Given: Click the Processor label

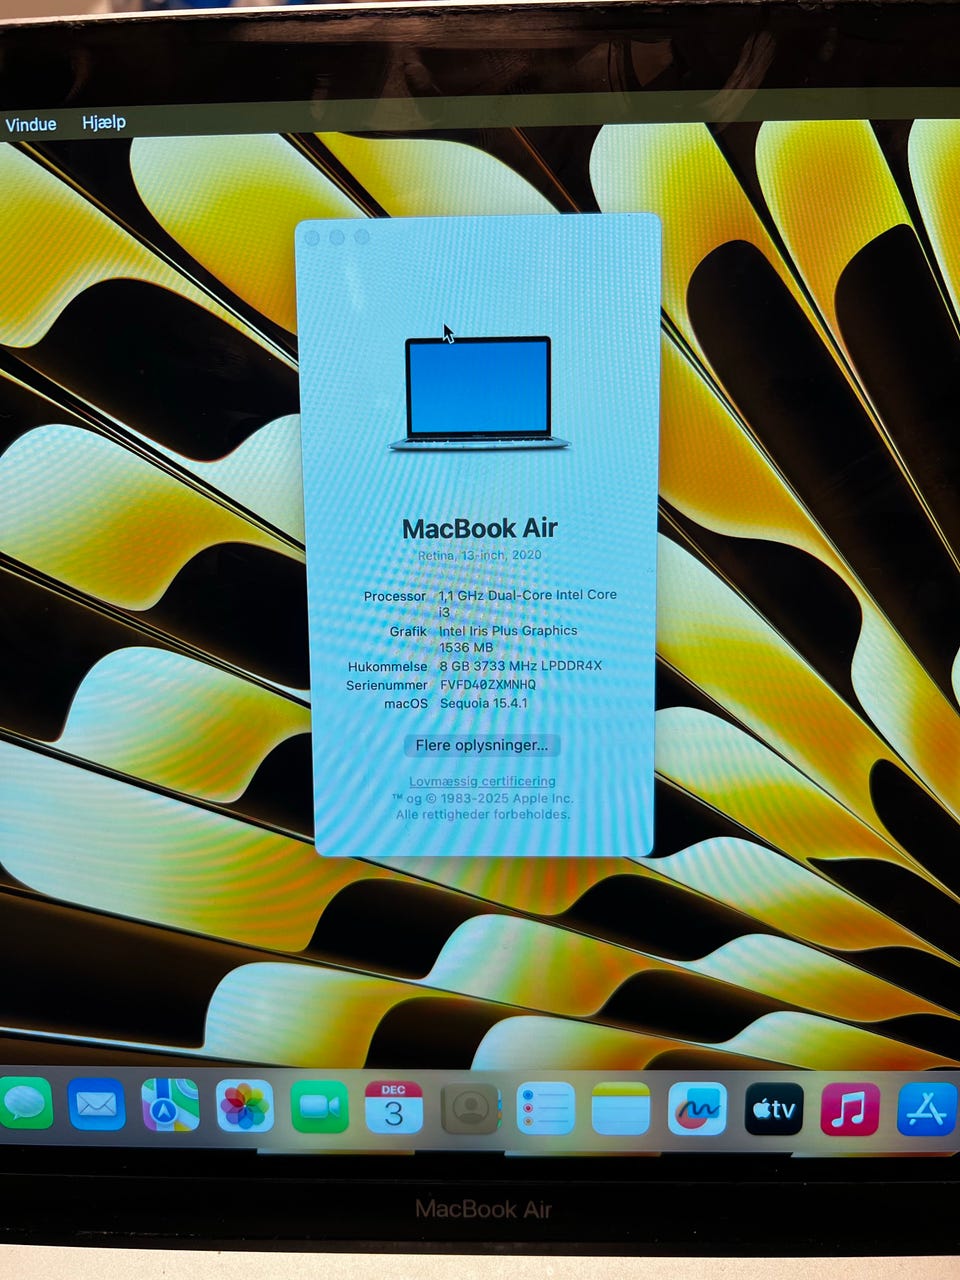Looking at the screenshot, I should pyautogui.click(x=395, y=596).
